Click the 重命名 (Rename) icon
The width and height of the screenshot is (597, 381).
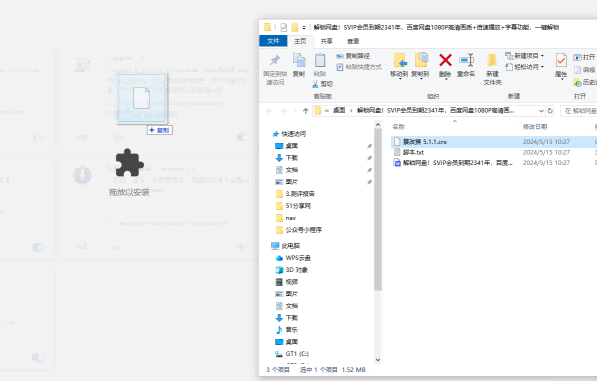coord(466,60)
